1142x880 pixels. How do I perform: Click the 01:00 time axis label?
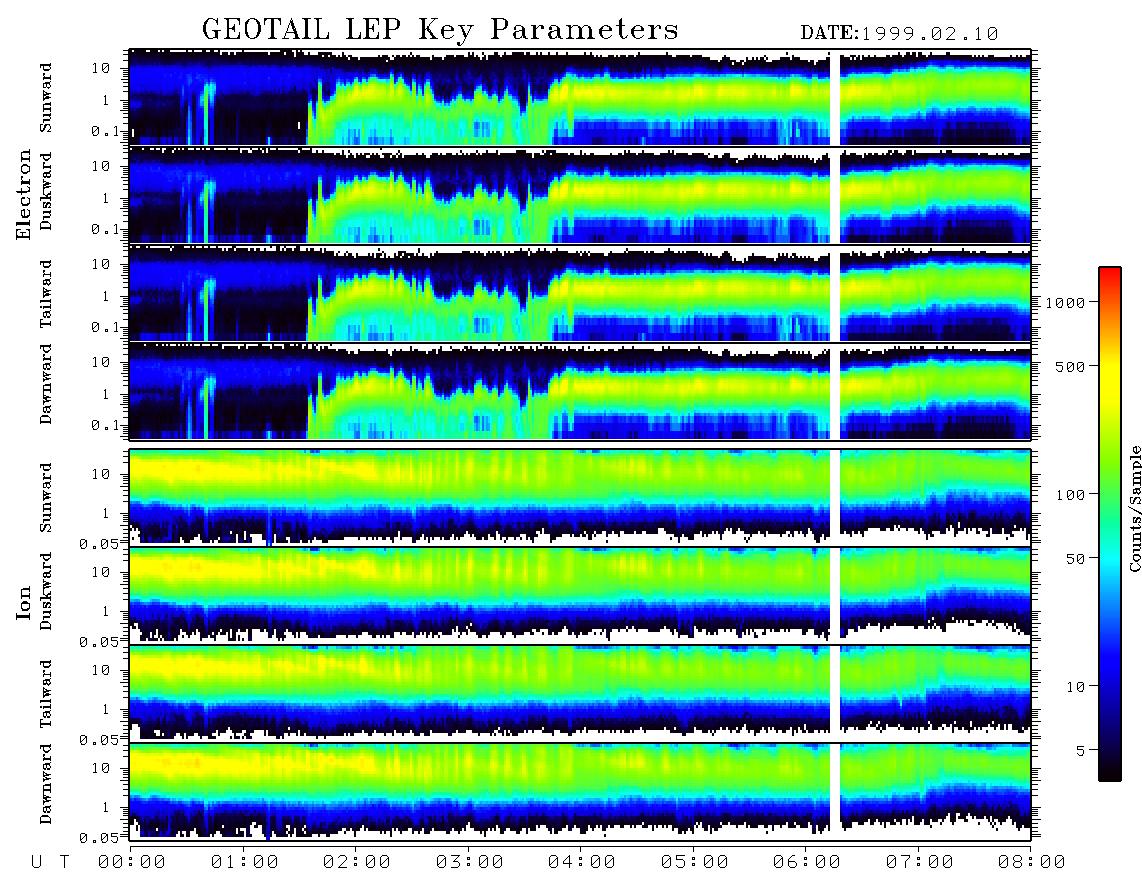[x=244, y=863]
